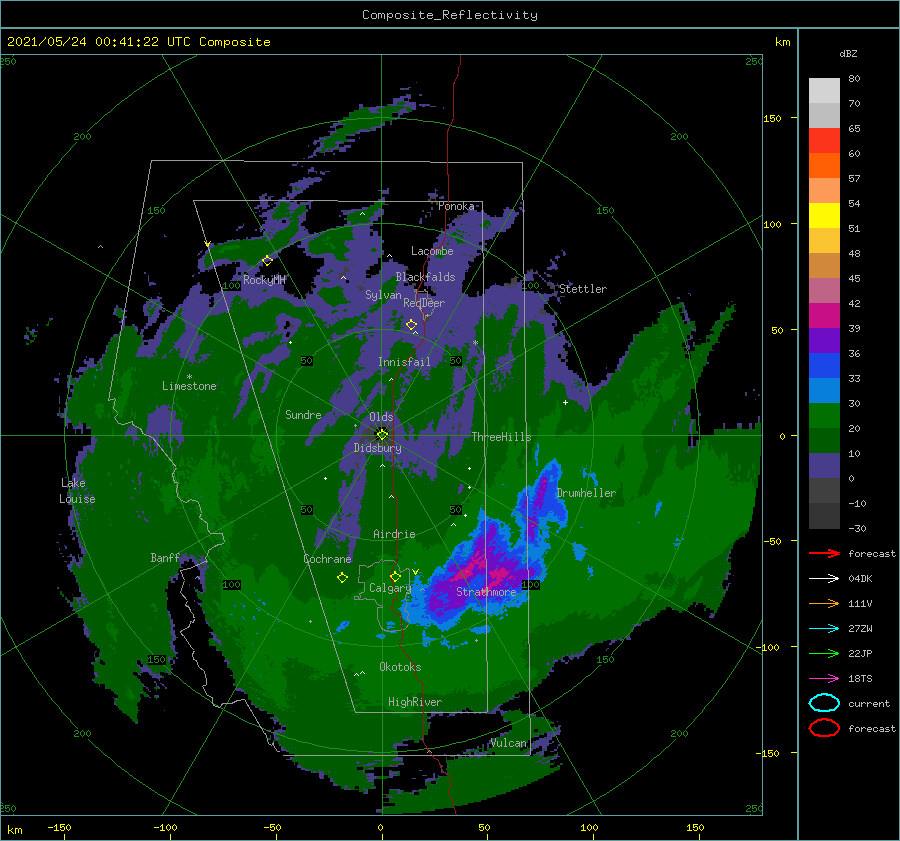Click the '2021/05/24 00:41:22 UTC Composite' timestamp
The width and height of the screenshot is (900, 841).
tap(138, 42)
